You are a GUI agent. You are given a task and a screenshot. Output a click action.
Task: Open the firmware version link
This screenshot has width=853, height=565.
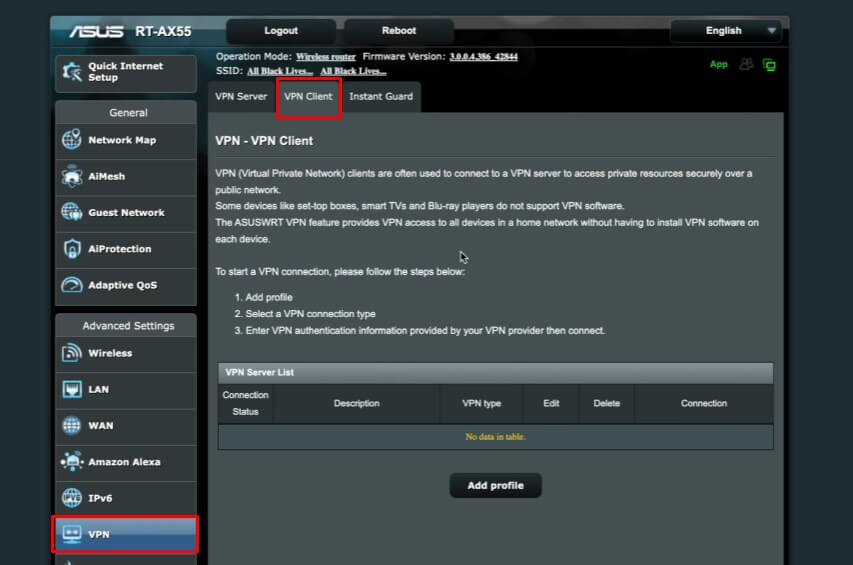point(484,57)
